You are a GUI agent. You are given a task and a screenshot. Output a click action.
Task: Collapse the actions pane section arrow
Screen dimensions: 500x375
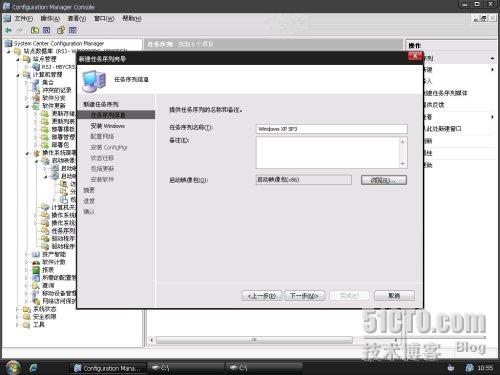click(492, 58)
